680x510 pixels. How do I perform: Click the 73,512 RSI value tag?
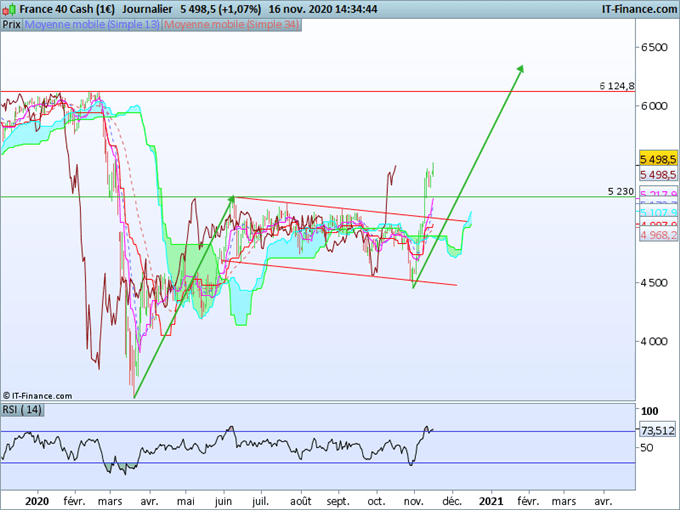coord(658,431)
